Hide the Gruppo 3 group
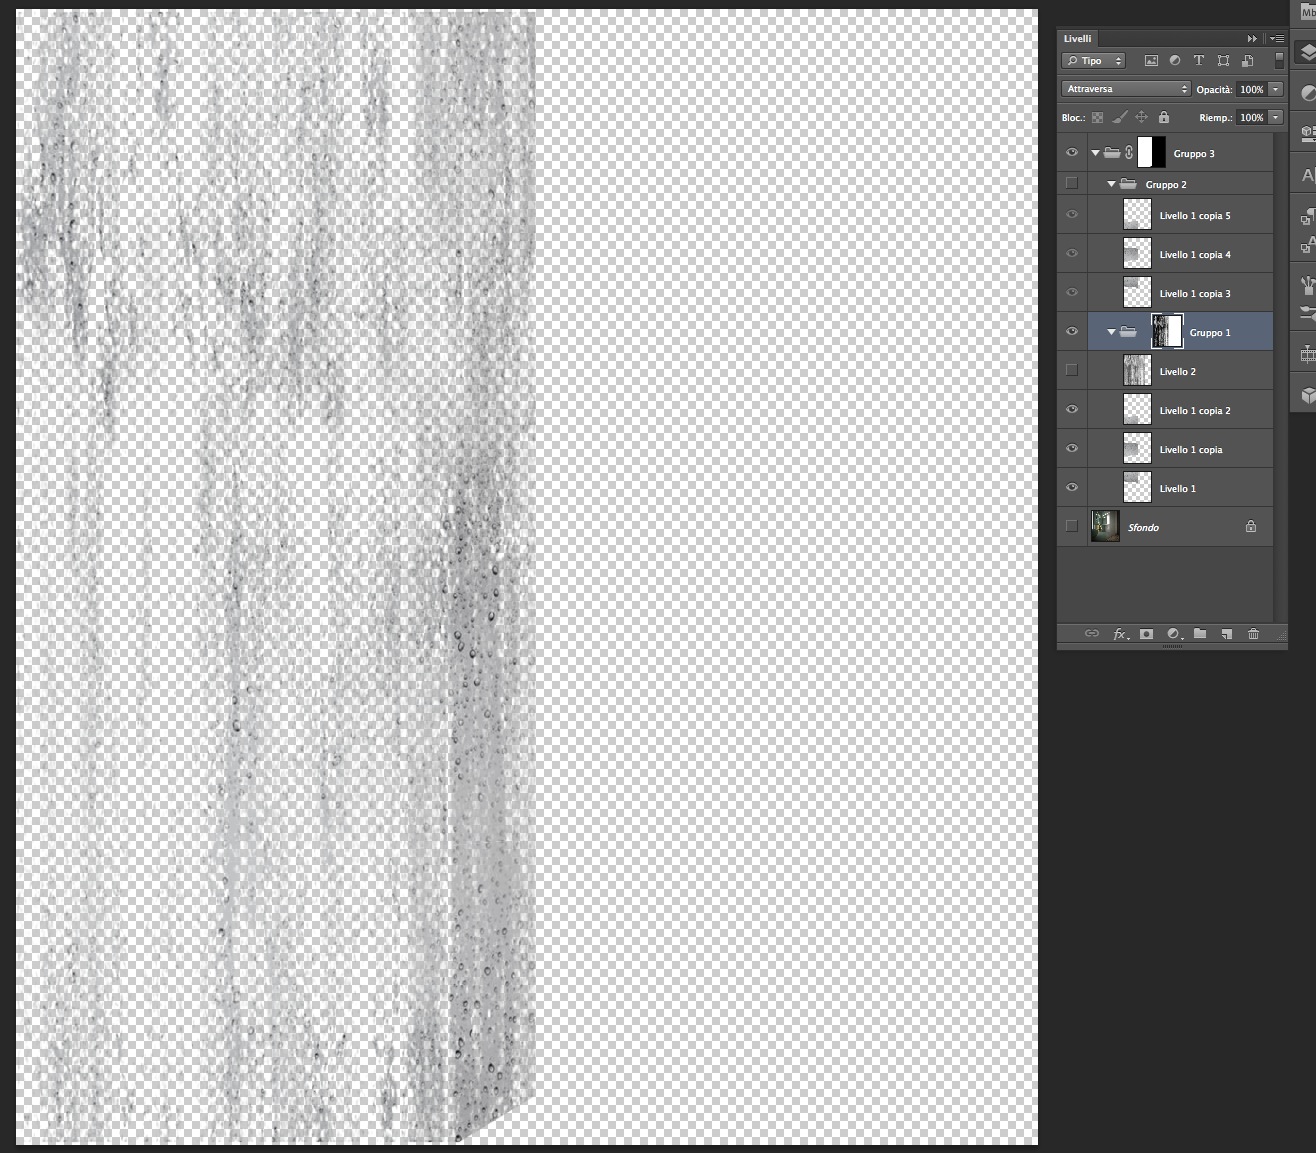This screenshot has height=1153, width=1316. (x=1072, y=153)
